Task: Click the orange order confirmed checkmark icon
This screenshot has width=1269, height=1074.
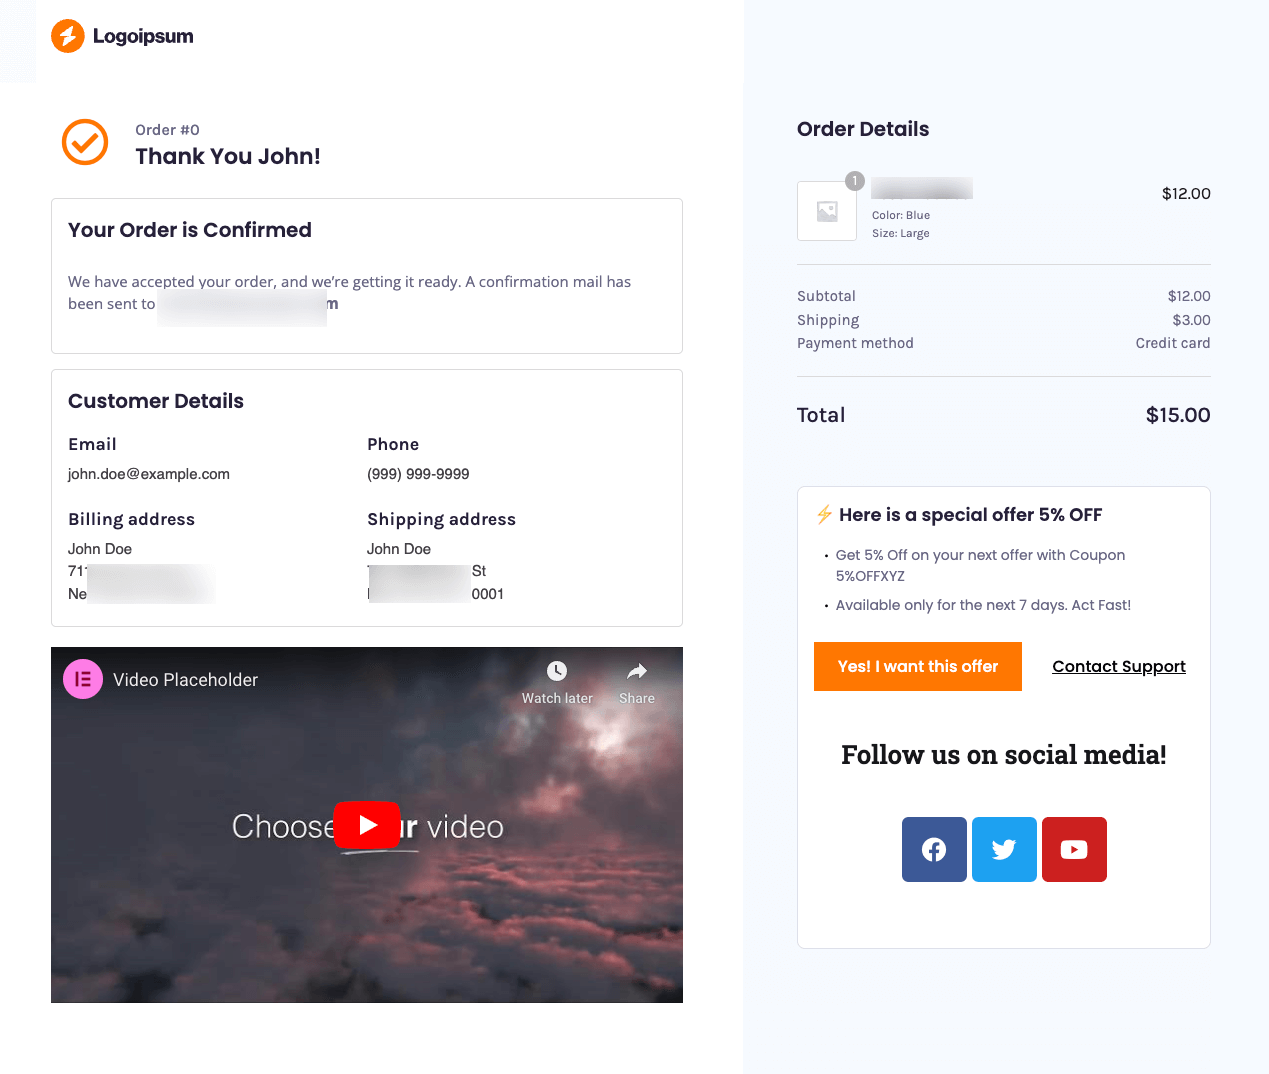Action: pos(85,142)
